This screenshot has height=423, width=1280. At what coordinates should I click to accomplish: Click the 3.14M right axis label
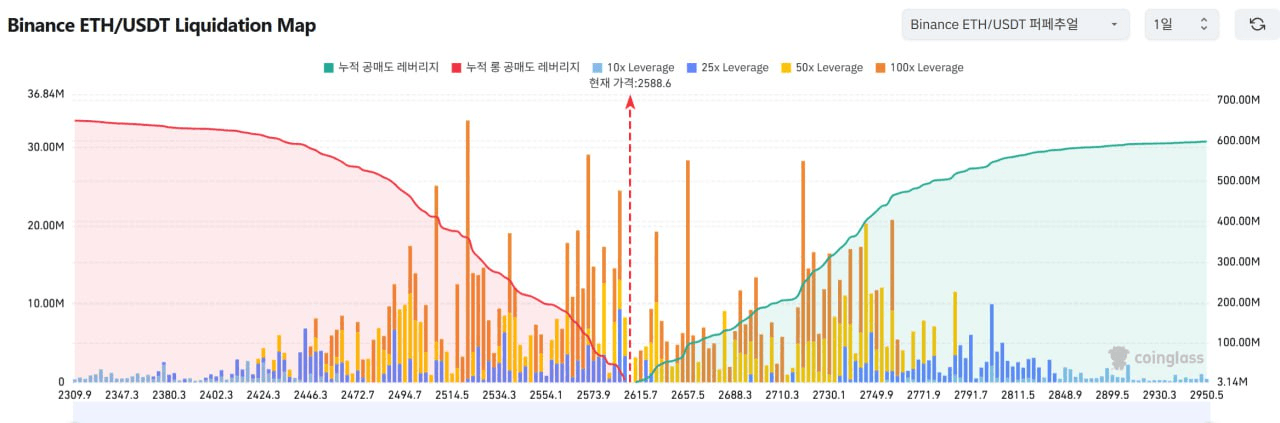1230,382
